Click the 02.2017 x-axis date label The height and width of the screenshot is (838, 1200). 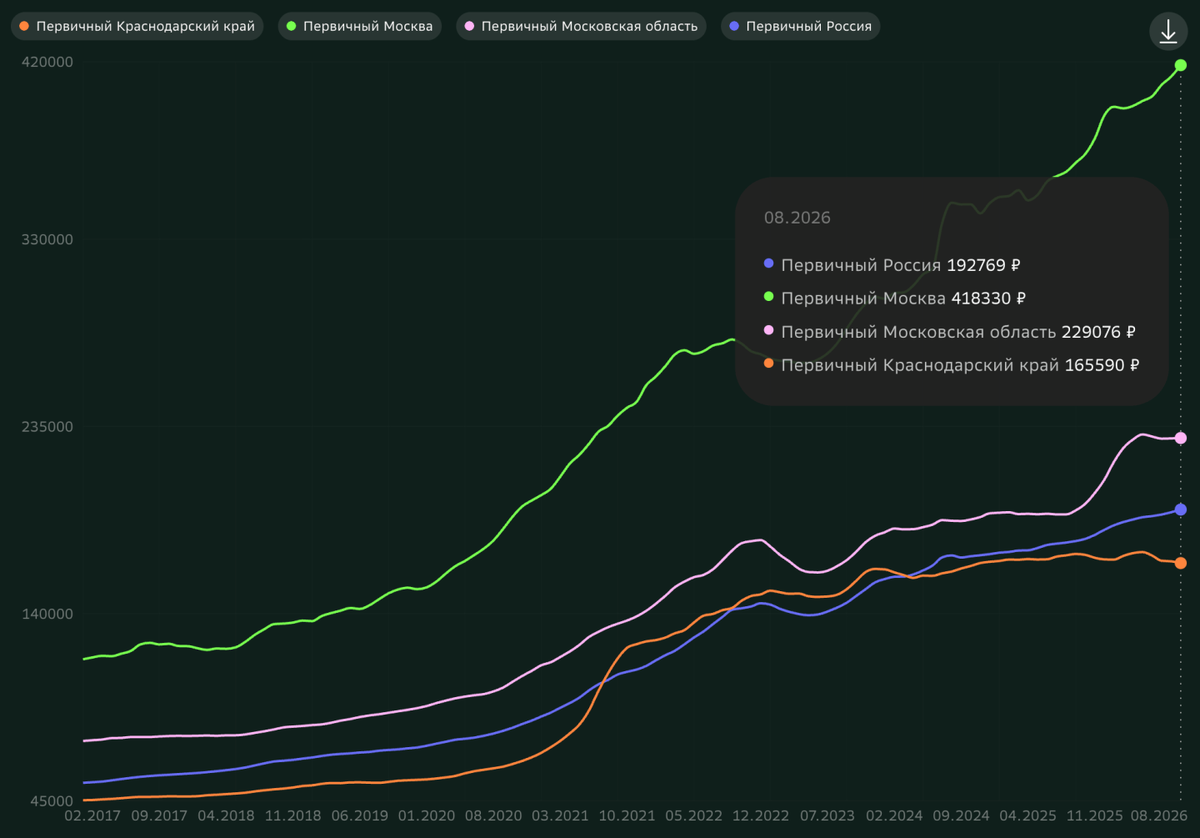[x=91, y=817]
